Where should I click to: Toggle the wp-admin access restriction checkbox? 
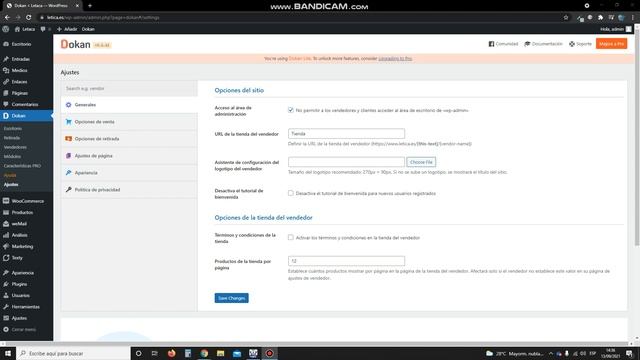point(291,110)
